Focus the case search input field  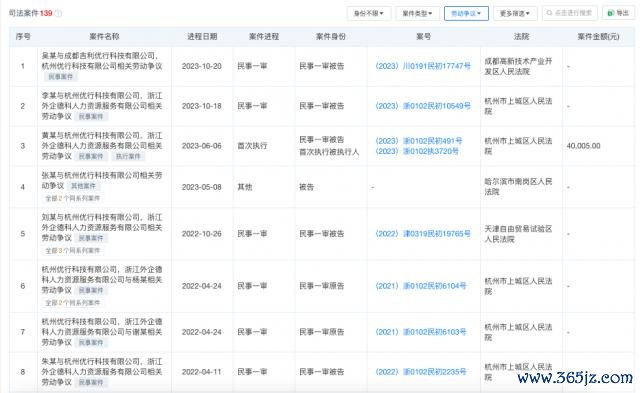(x=570, y=13)
